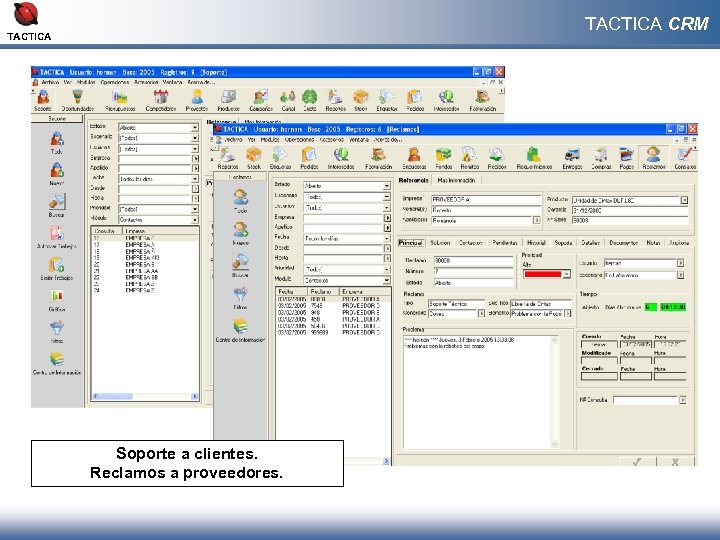Expand Prioridad dropdown in Reclamos filter panel
Screen dimensions: 720x540
[x=387, y=270]
